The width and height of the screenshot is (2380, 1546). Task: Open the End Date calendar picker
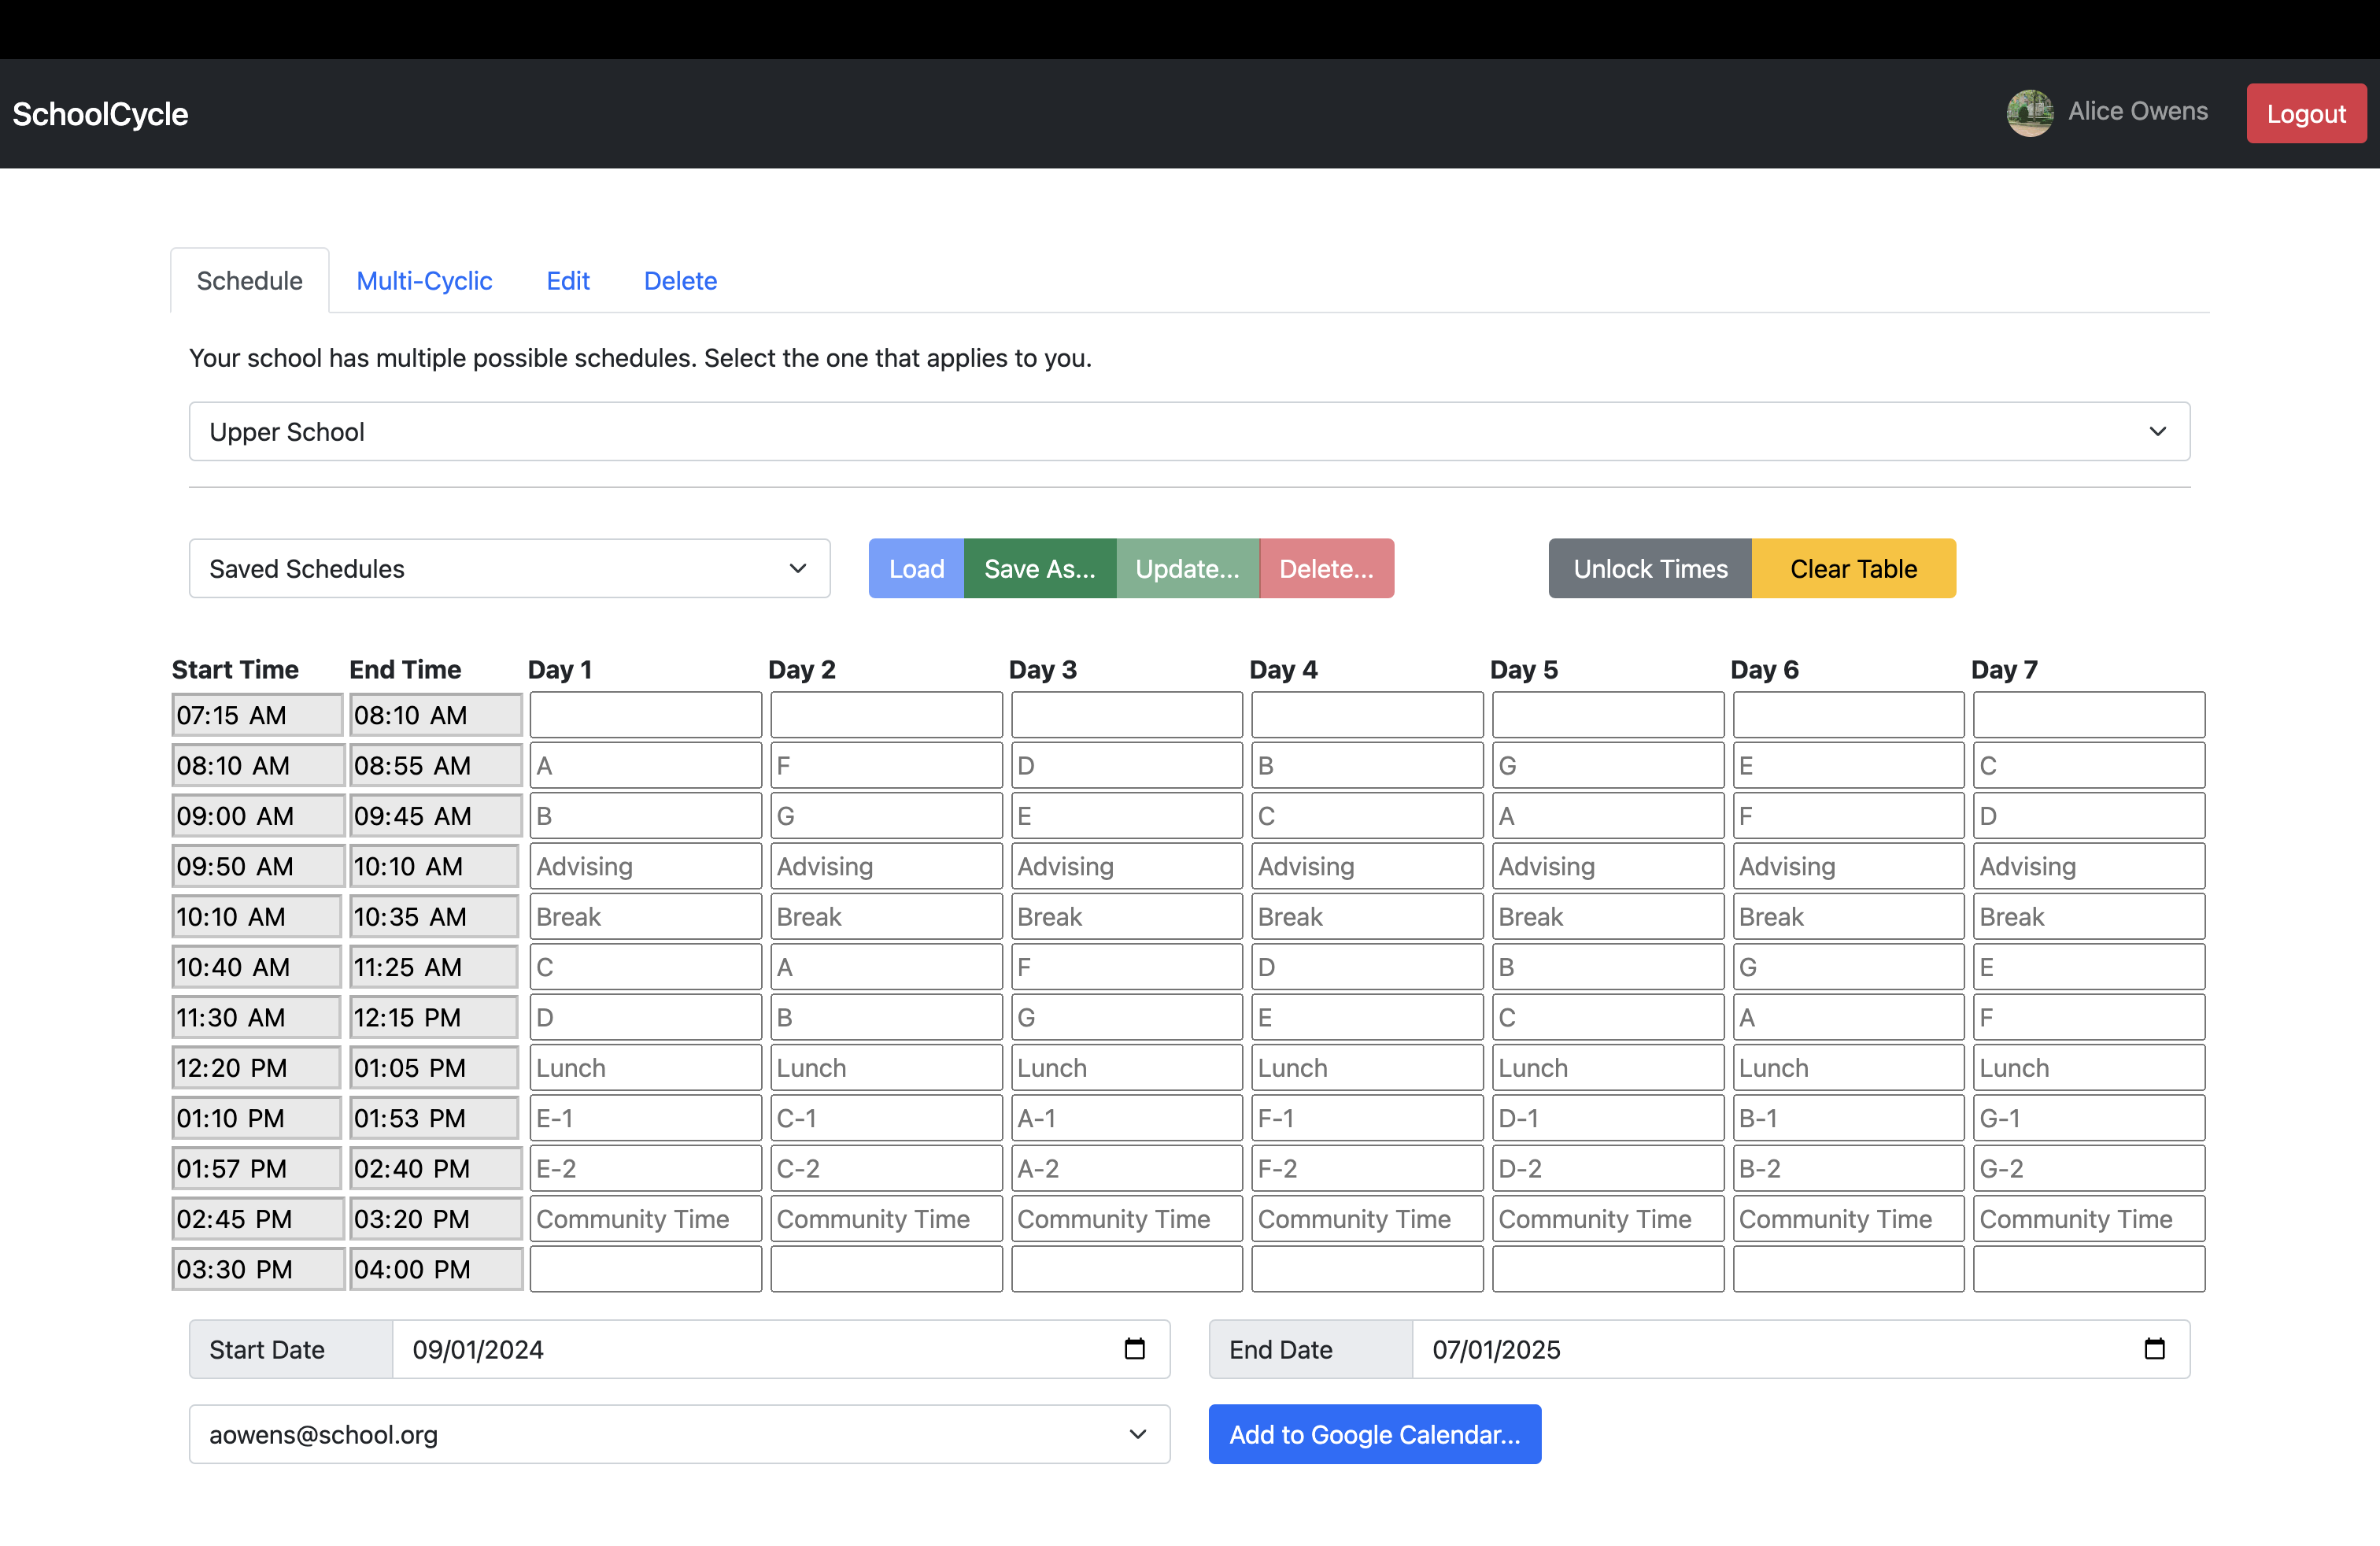click(2154, 1349)
